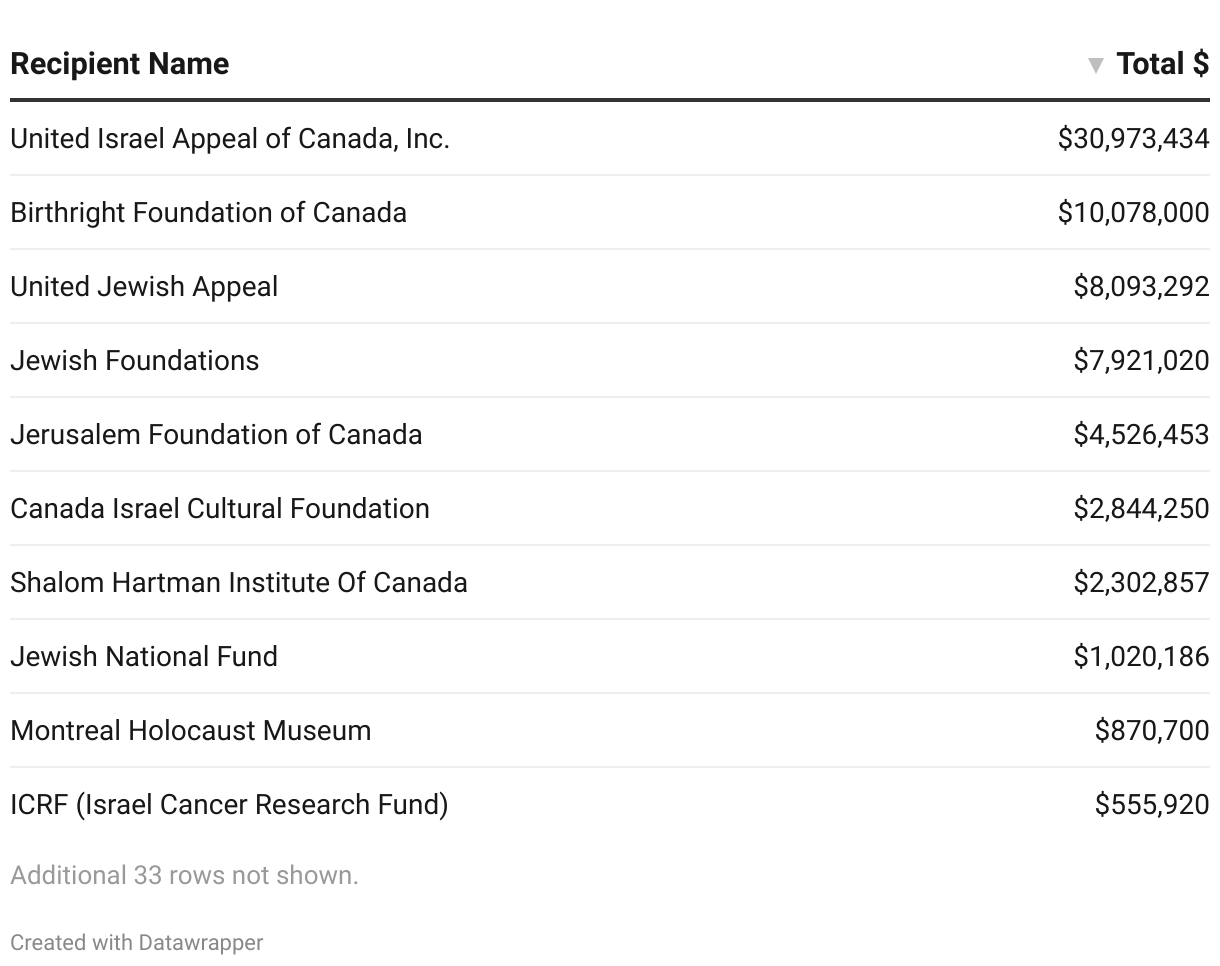1220x966 pixels.
Task: Select the Montreal Holocaust Museum entry
Action: point(190,730)
